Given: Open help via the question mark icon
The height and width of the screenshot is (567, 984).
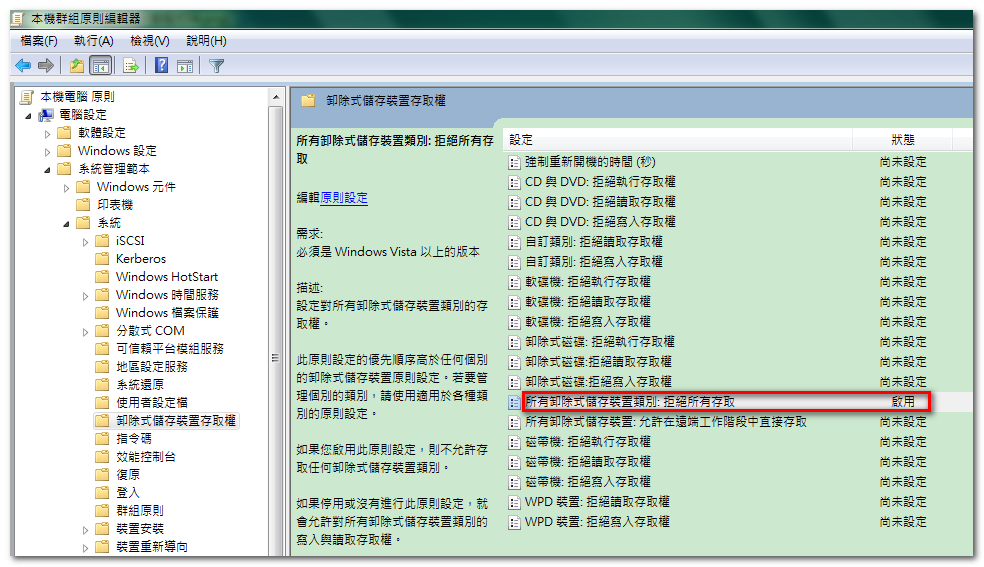Looking at the screenshot, I should pos(161,66).
